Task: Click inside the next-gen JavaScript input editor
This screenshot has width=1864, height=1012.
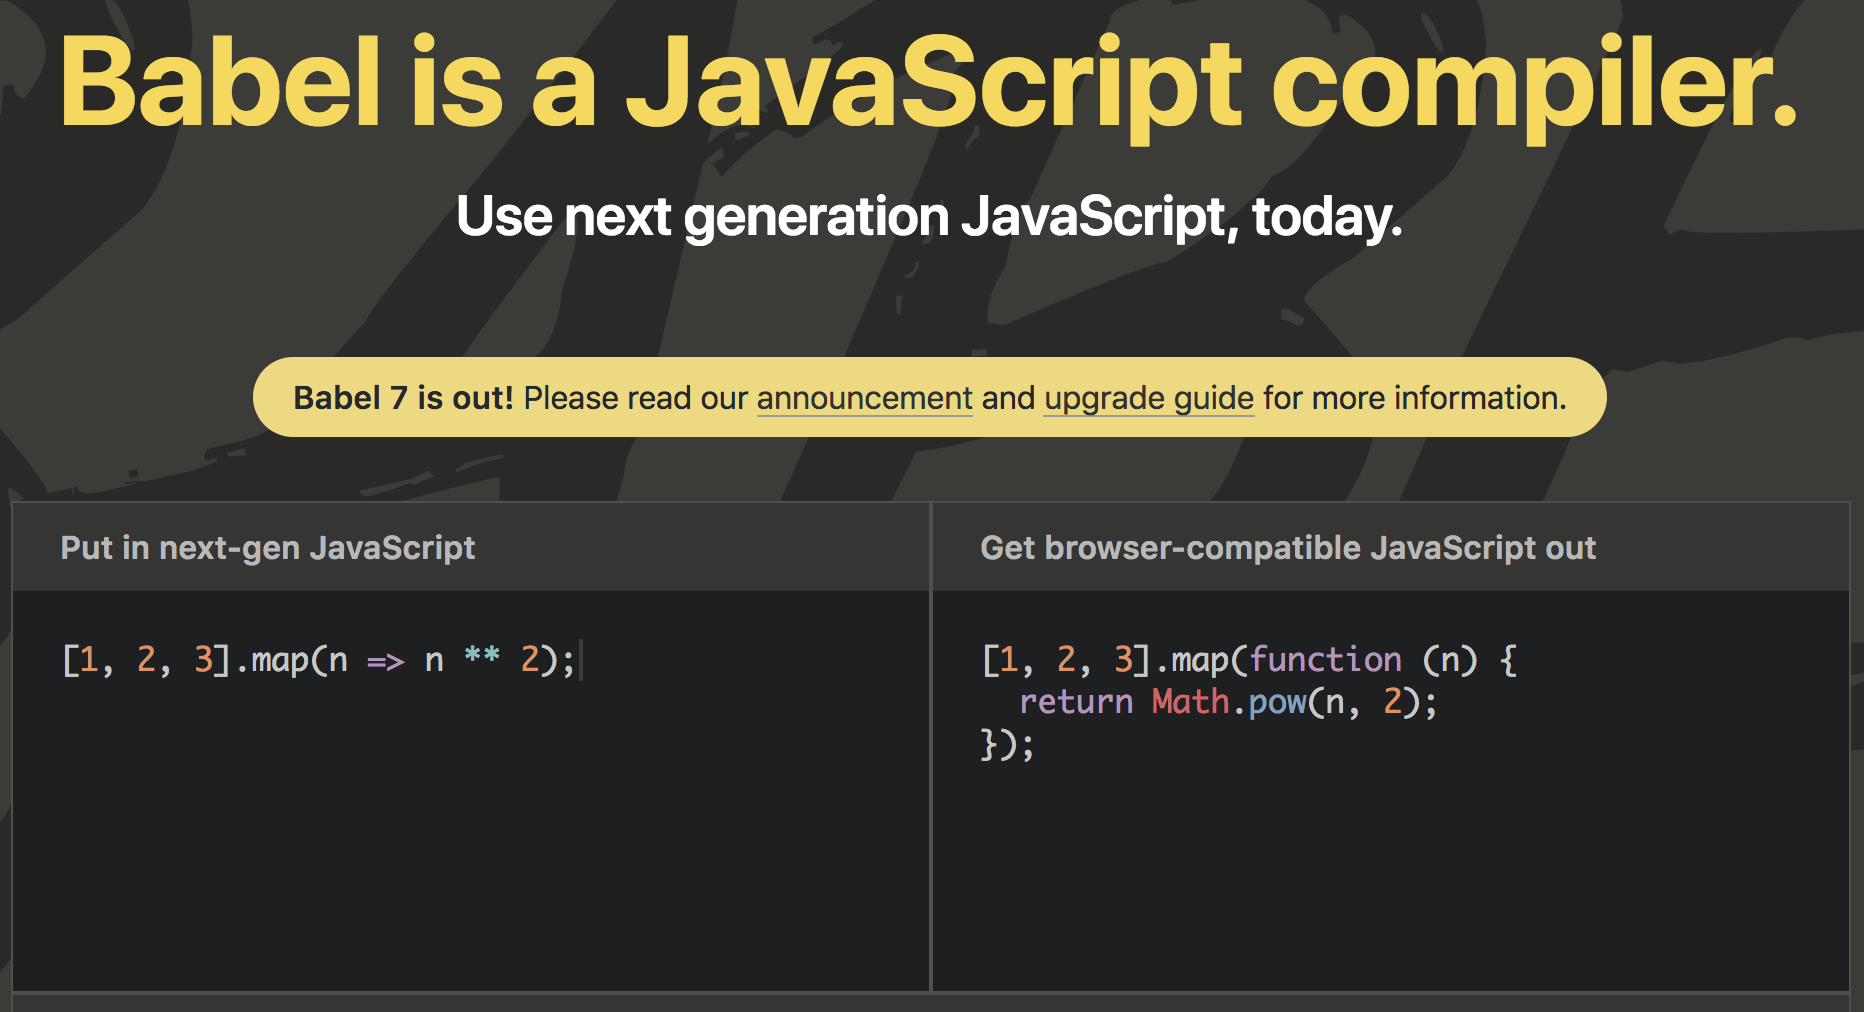Action: 471,790
